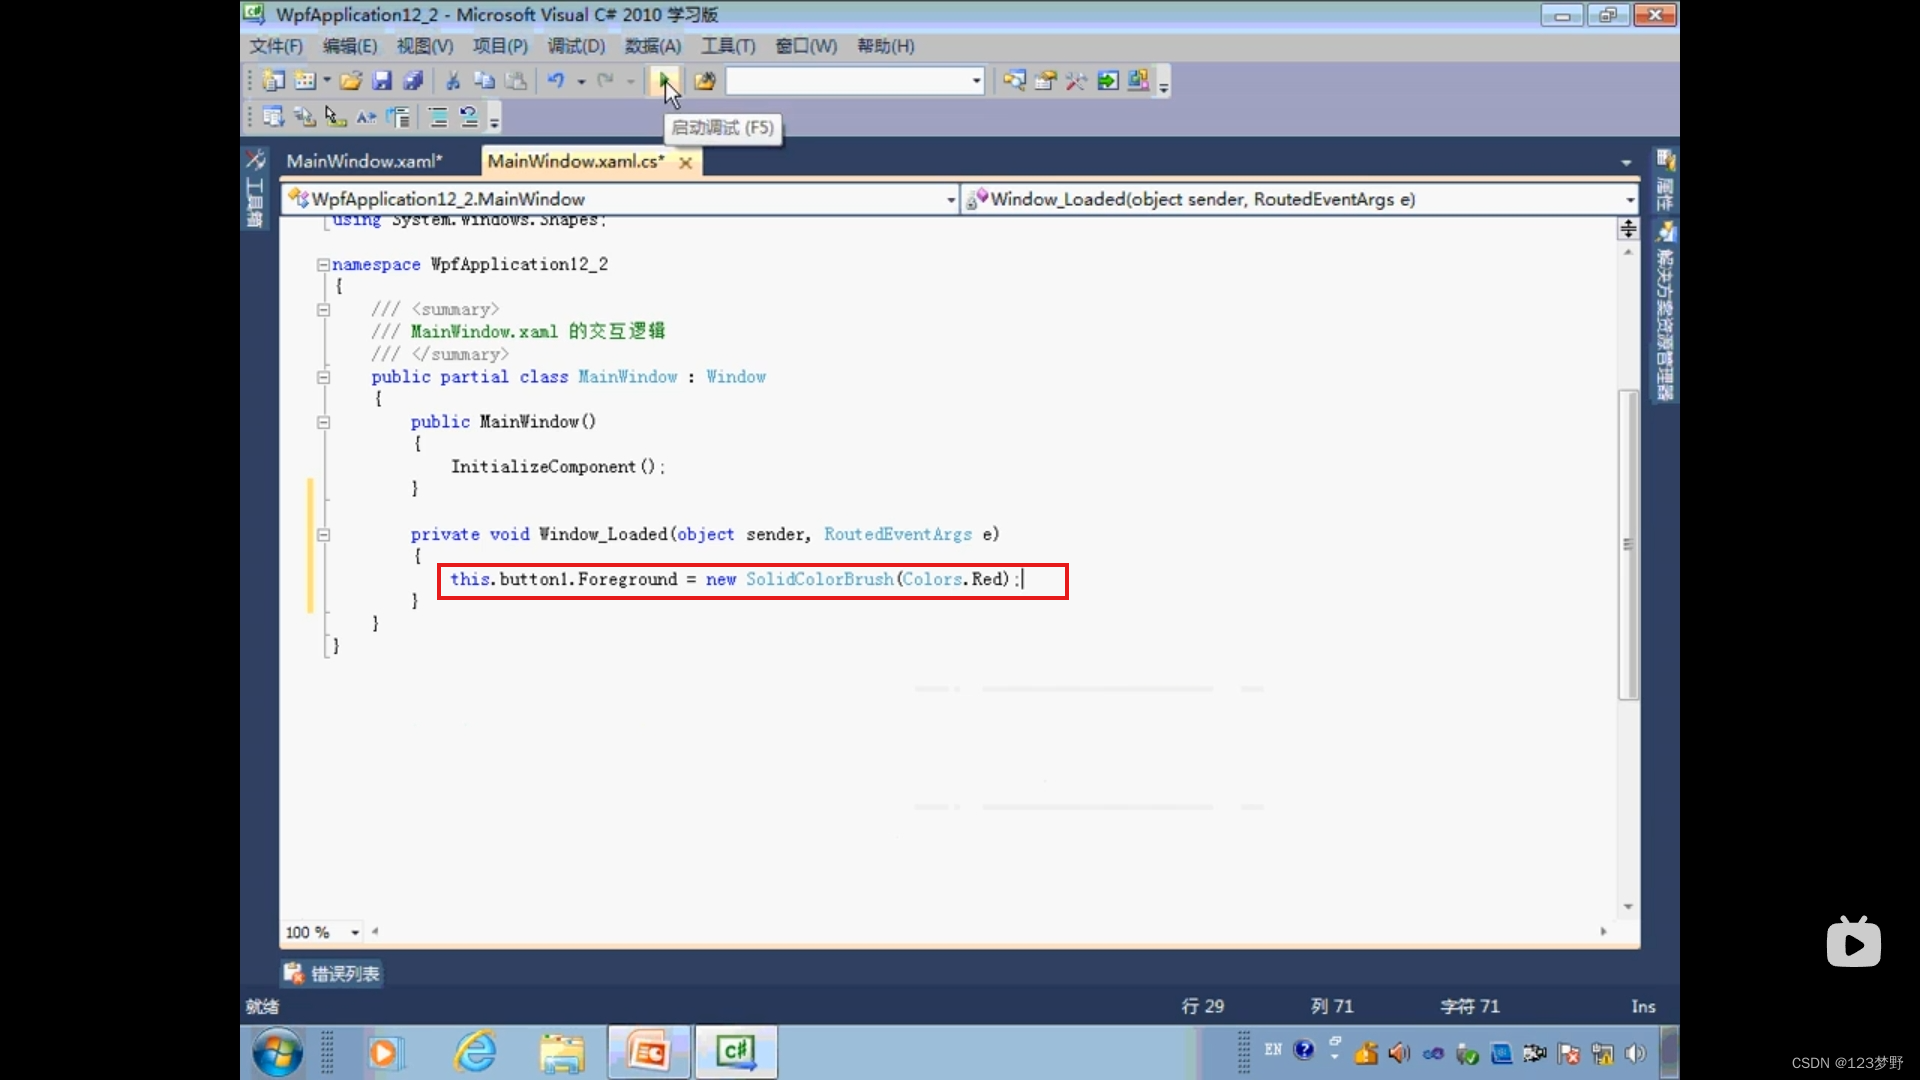
Task: Collapse the MainWindow() constructor block
Action: (323, 422)
